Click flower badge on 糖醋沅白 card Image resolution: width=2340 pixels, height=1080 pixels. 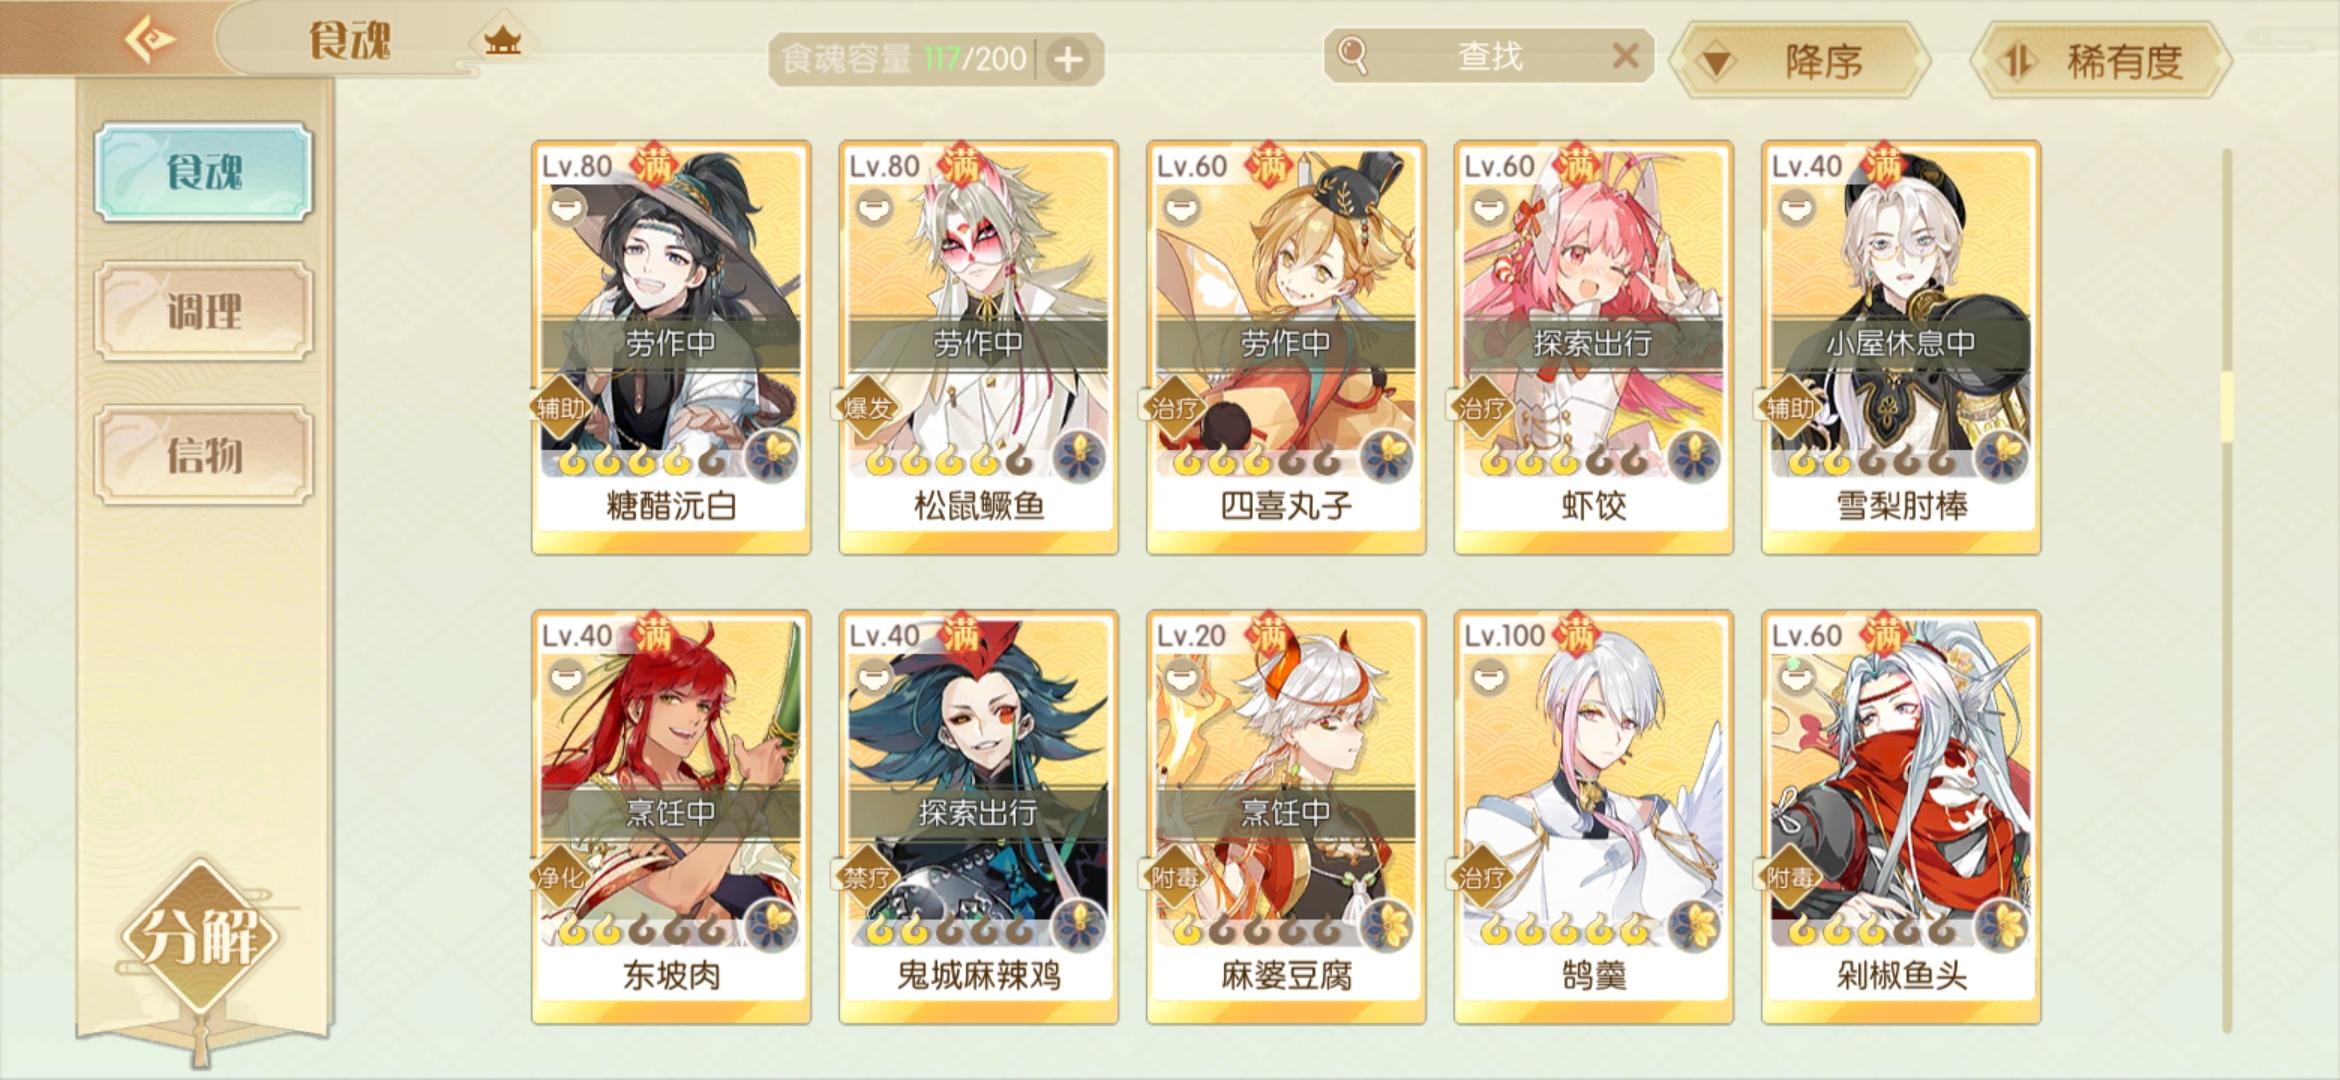773,456
